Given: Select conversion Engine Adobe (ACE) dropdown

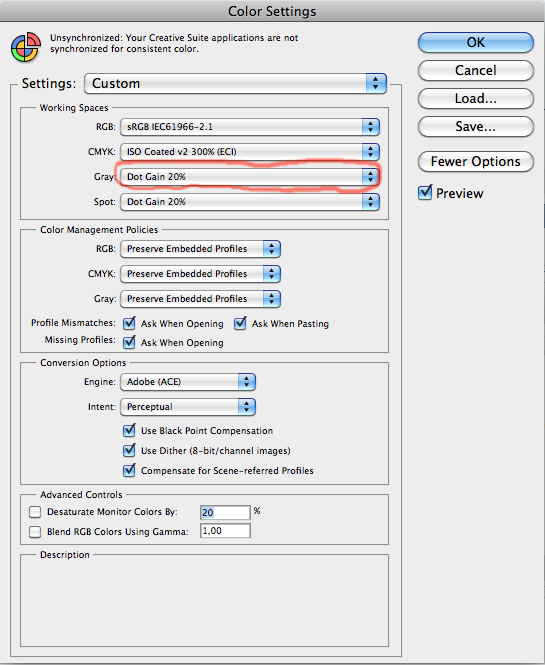Looking at the screenshot, I should 188,382.
